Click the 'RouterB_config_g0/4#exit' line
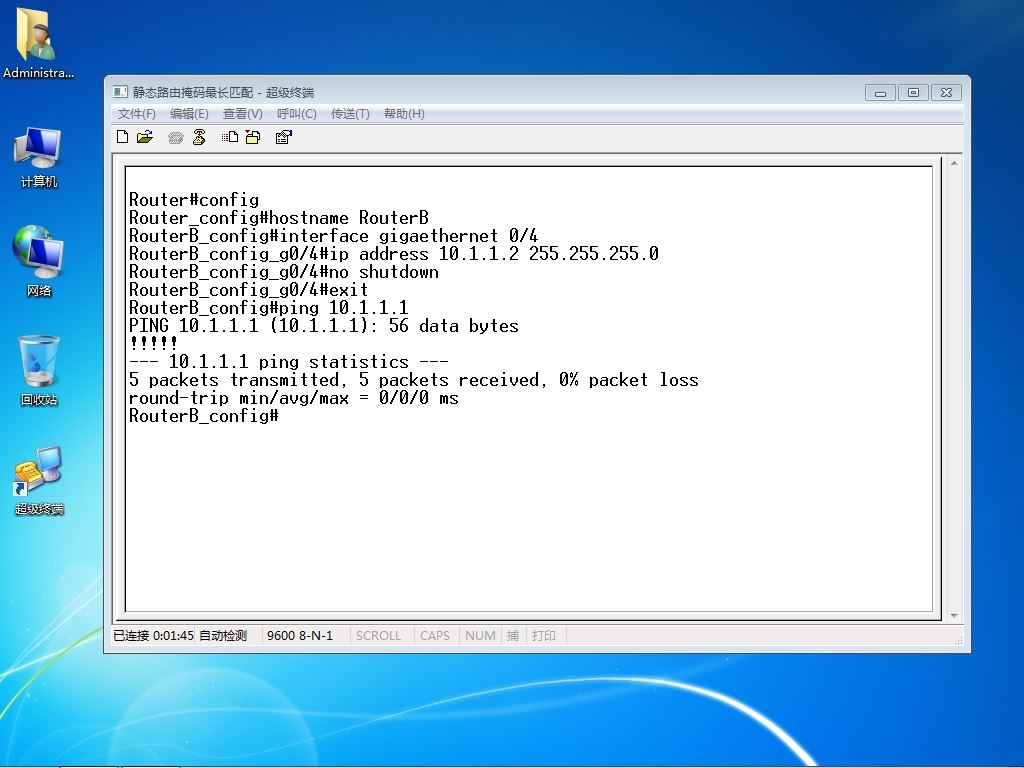 tap(249, 290)
